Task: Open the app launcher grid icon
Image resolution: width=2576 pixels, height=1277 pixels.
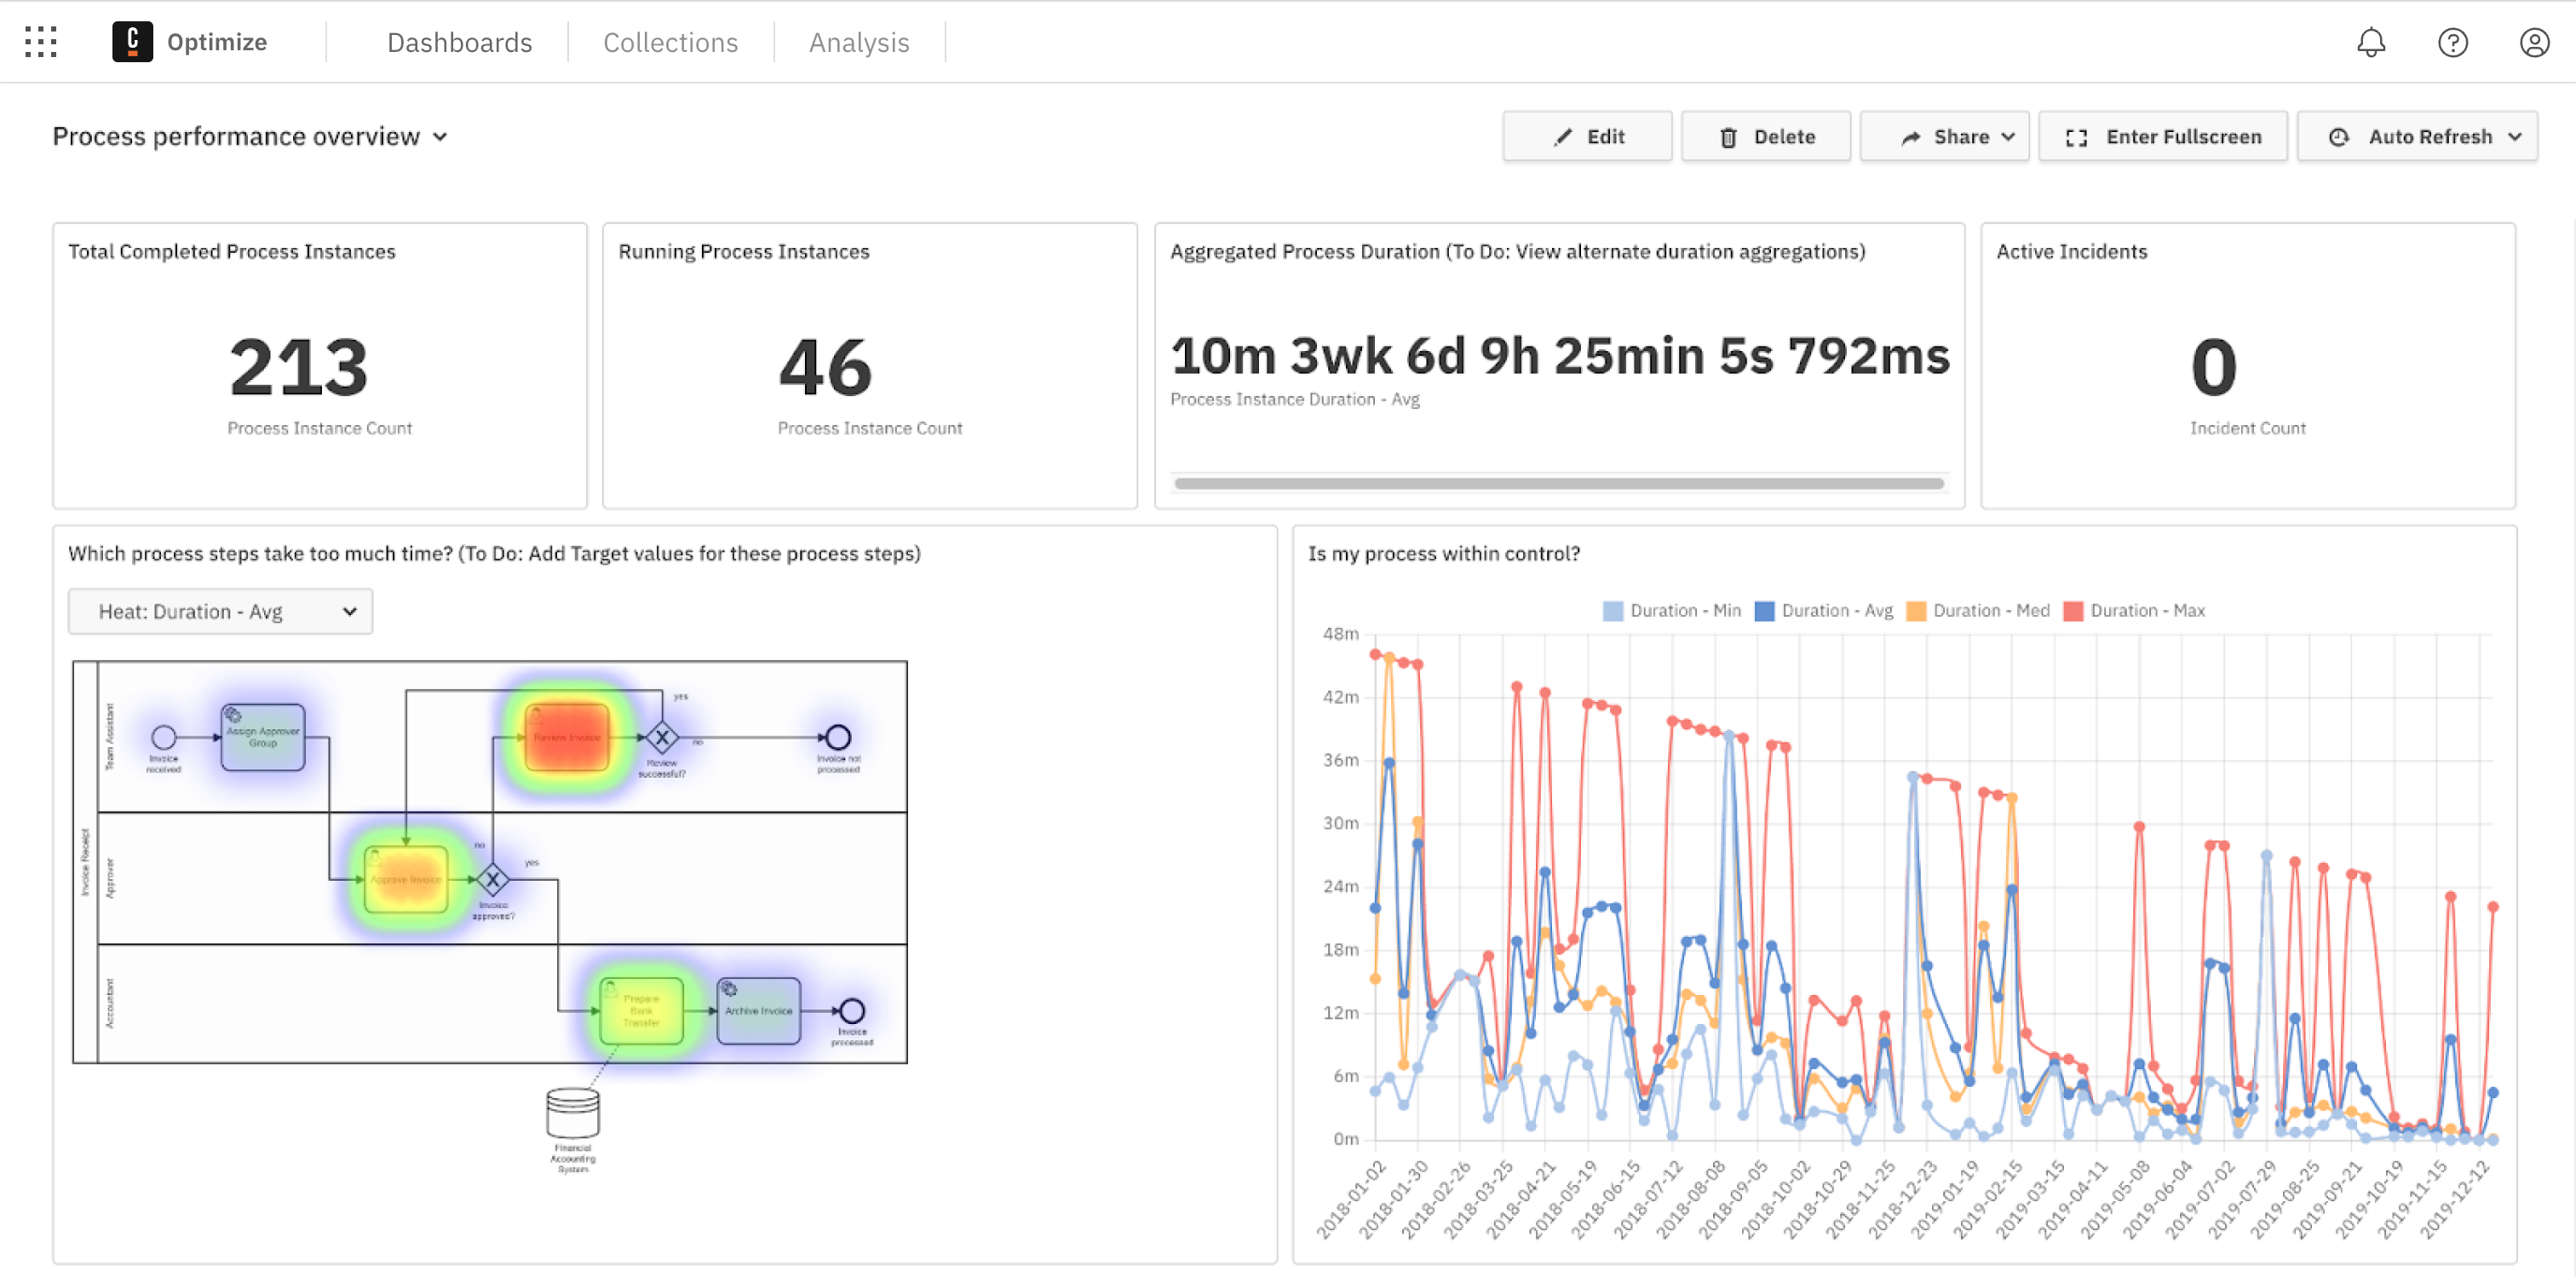Action: pyautogui.click(x=41, y=42)
